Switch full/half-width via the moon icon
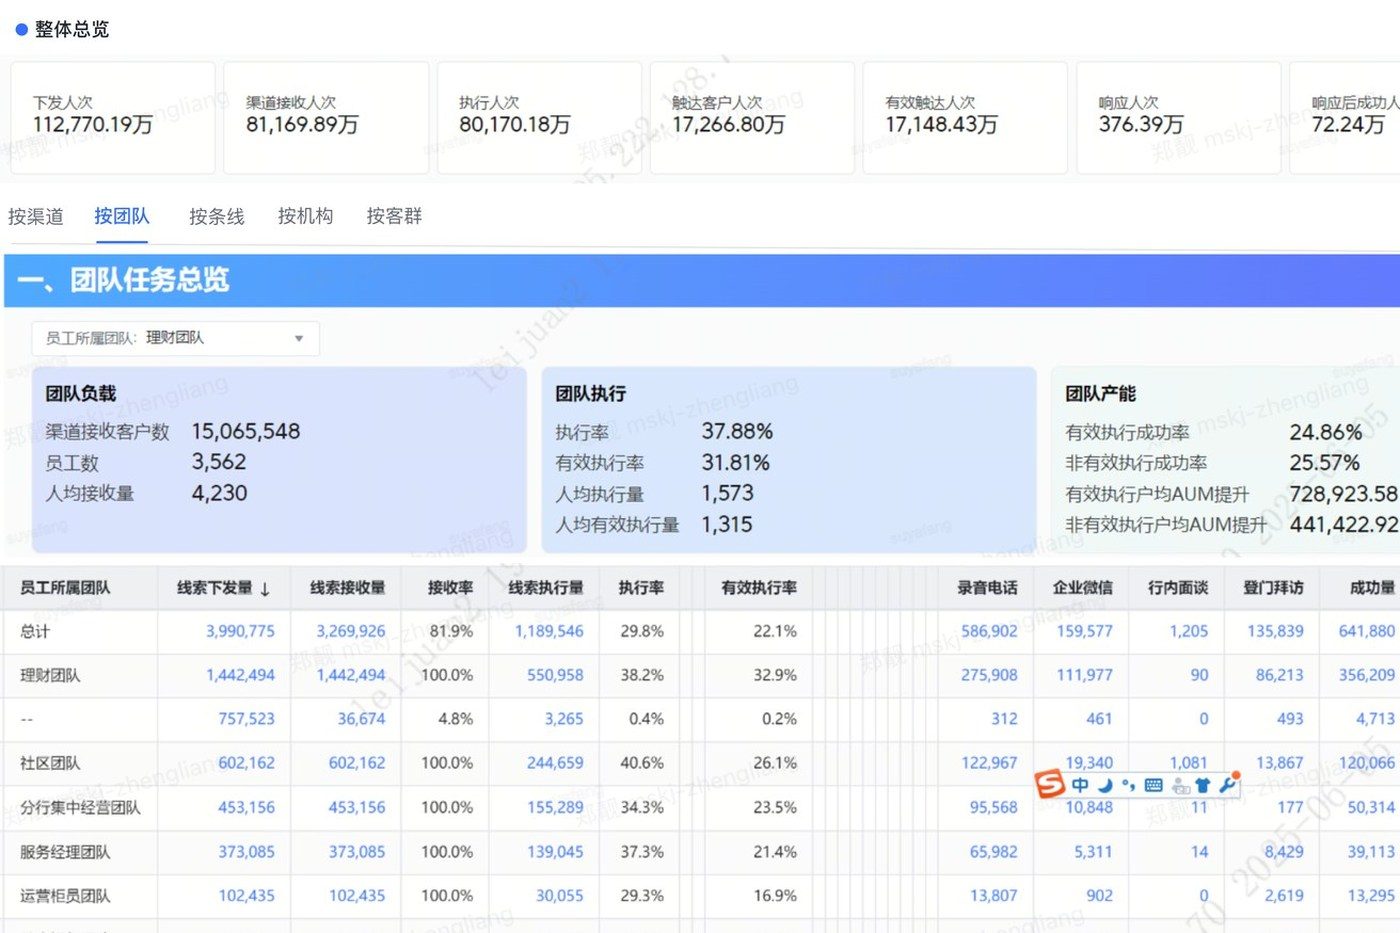Image resolution: width=1400 pixels, height=933 pixels. (1105, 785)
